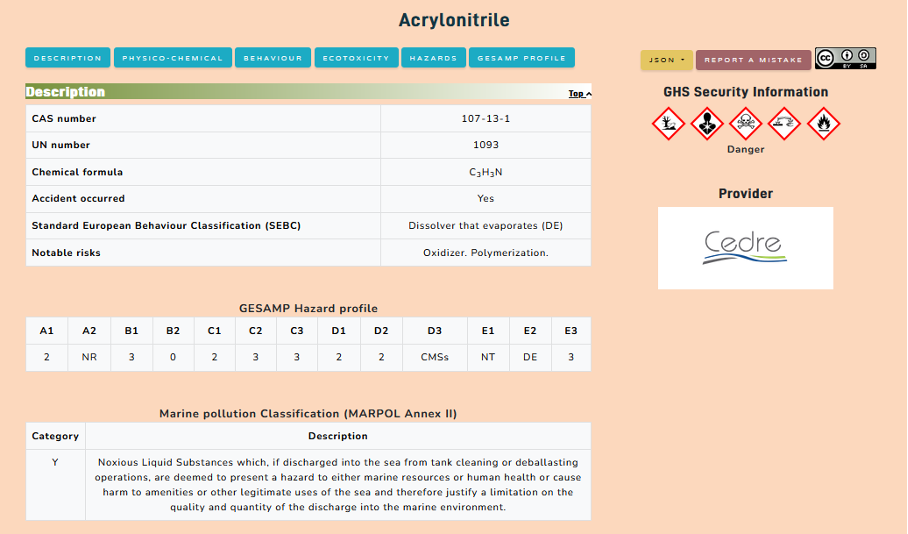Click the Cedre provider logo
This screenshot has height=534, width=908.
pos(745,247)
